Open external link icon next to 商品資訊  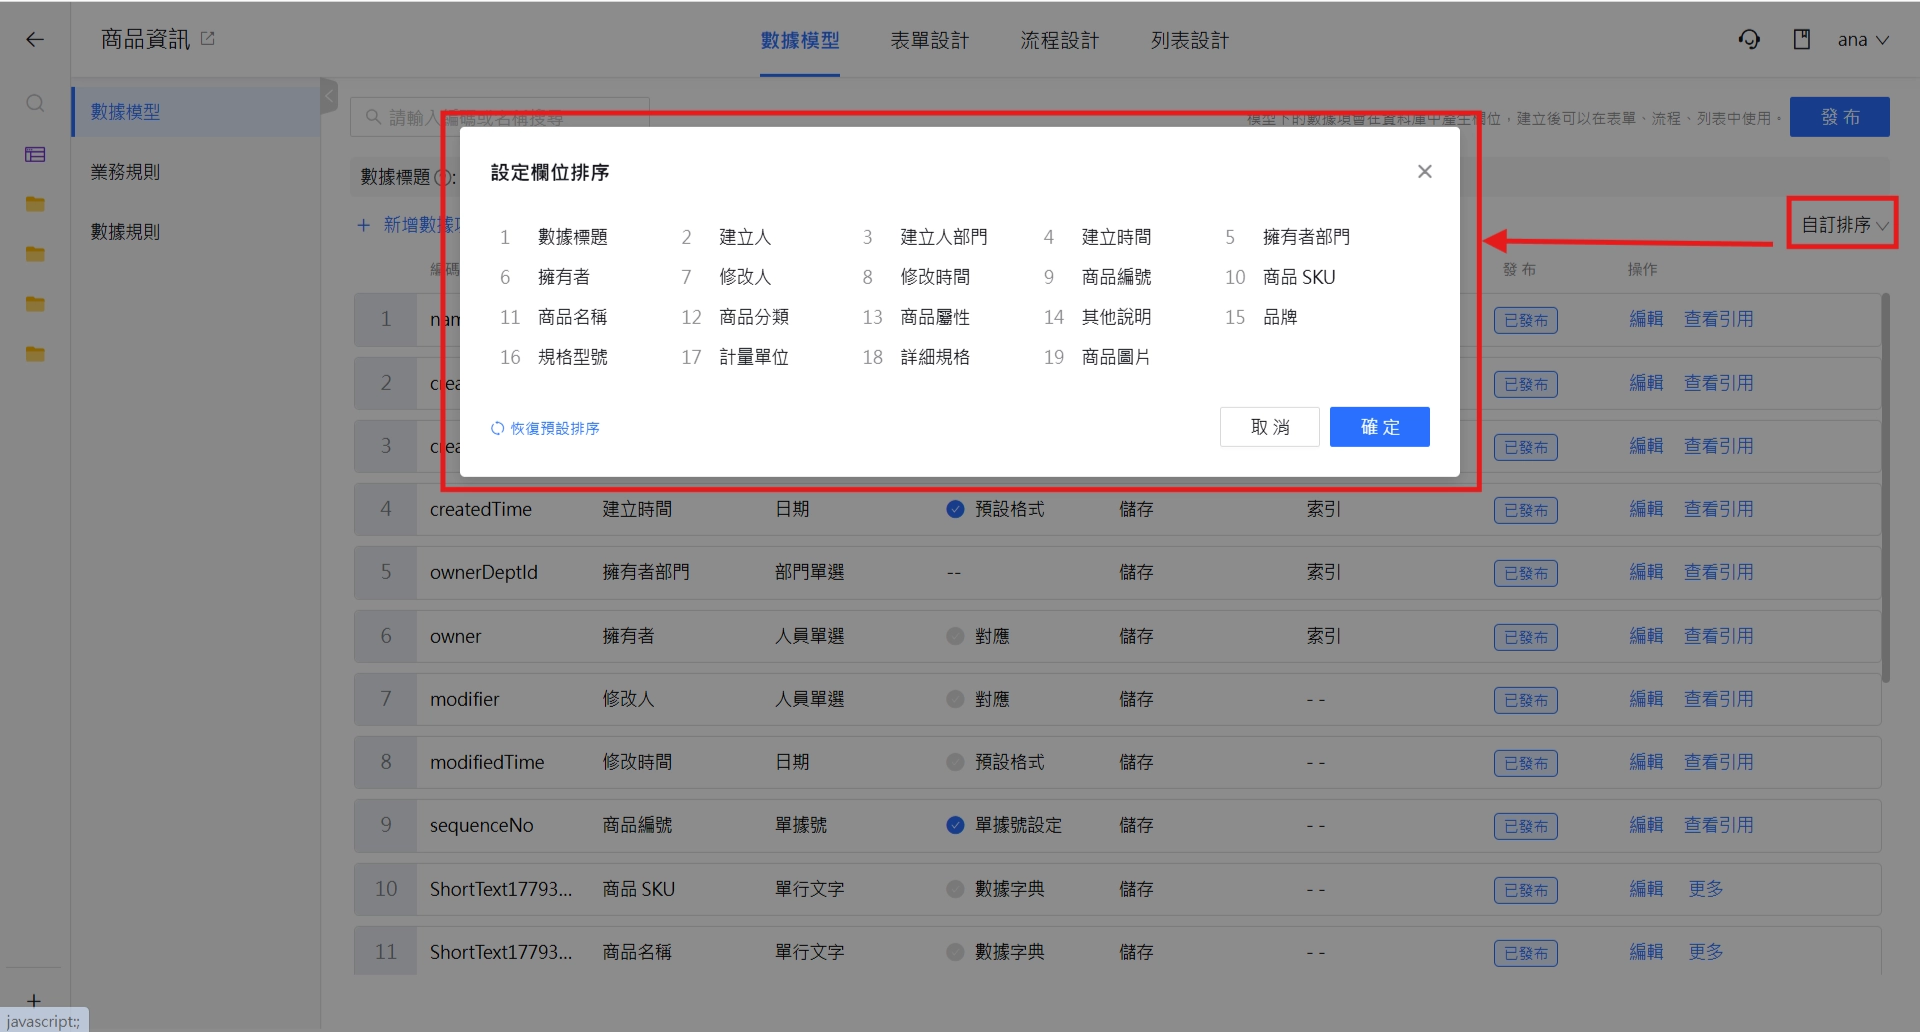pos(208,38)
